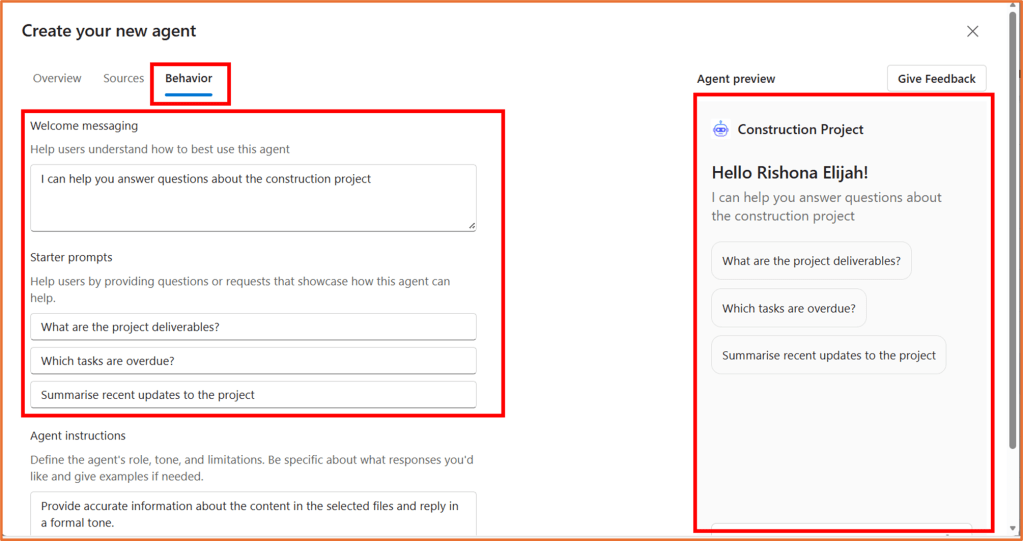
Task: Click the 'Welcome messaging' label
Action: (84, 125)
